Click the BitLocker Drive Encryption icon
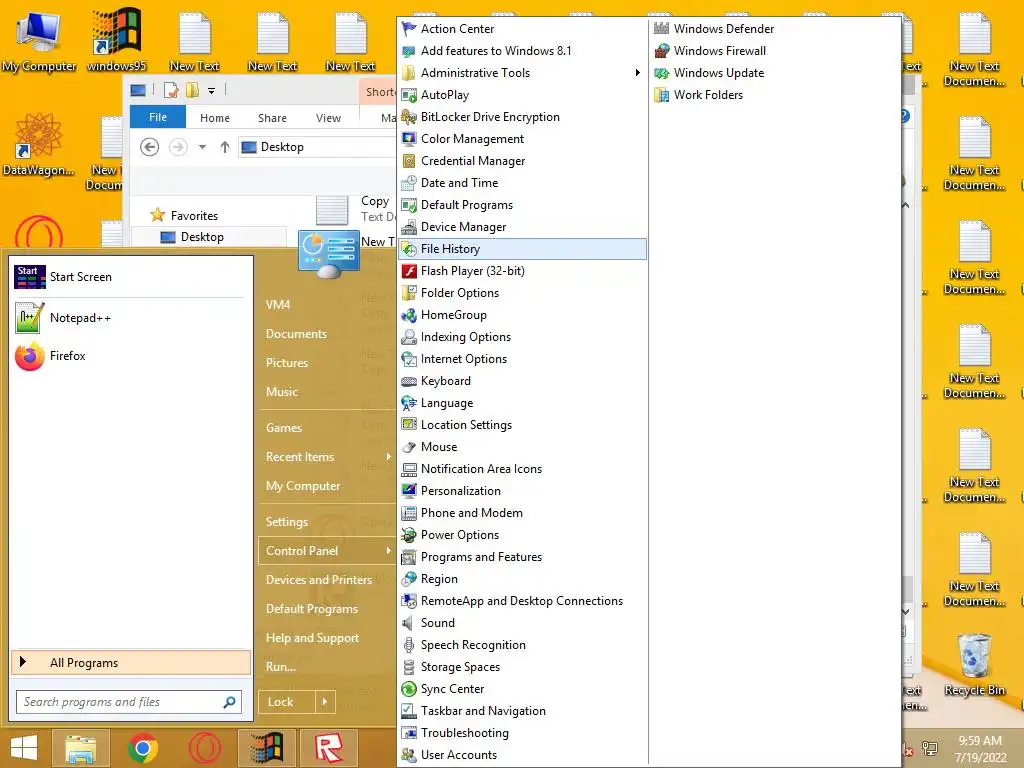This screenshot has height=768, width=1024. pos(409,117)
